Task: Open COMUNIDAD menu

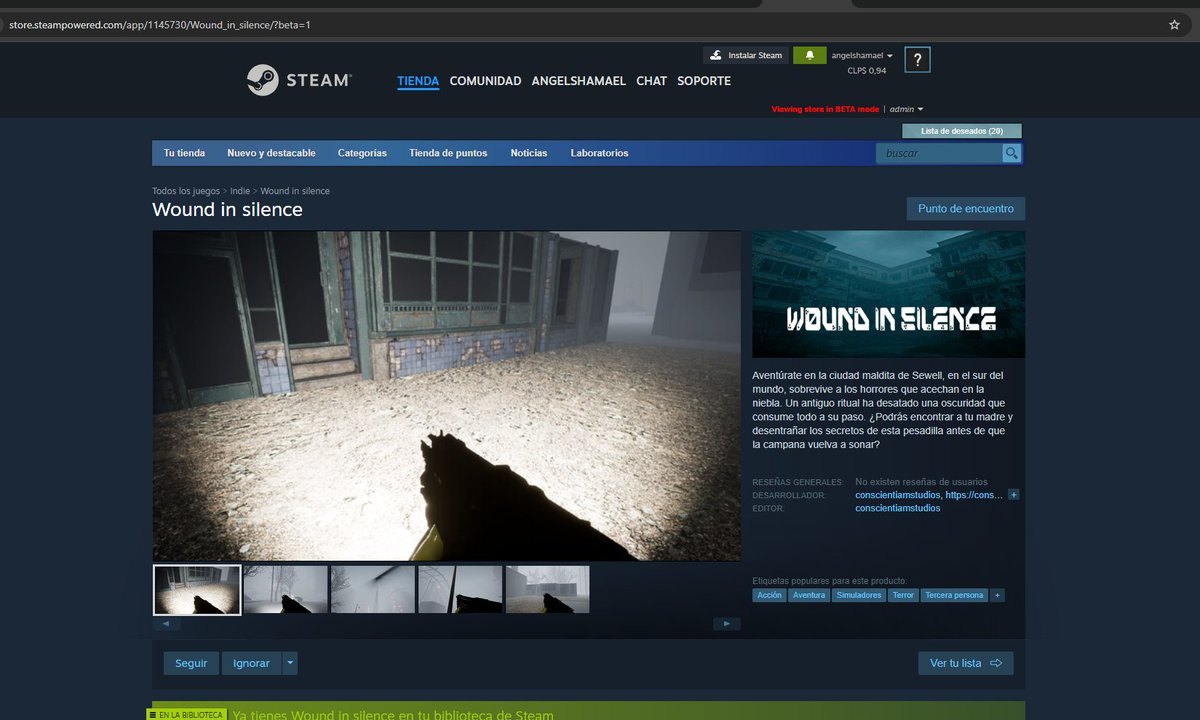Action: pos(485,81)
